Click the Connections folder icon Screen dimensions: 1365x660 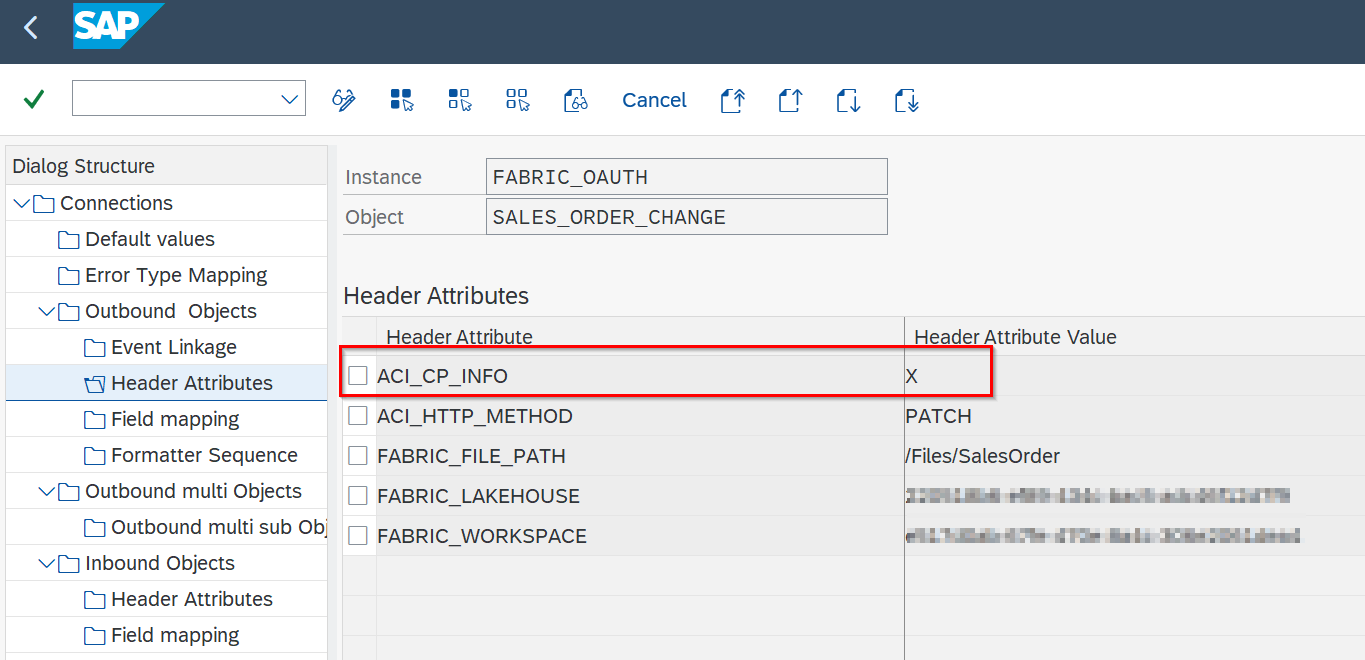click(x=43, y=204)
